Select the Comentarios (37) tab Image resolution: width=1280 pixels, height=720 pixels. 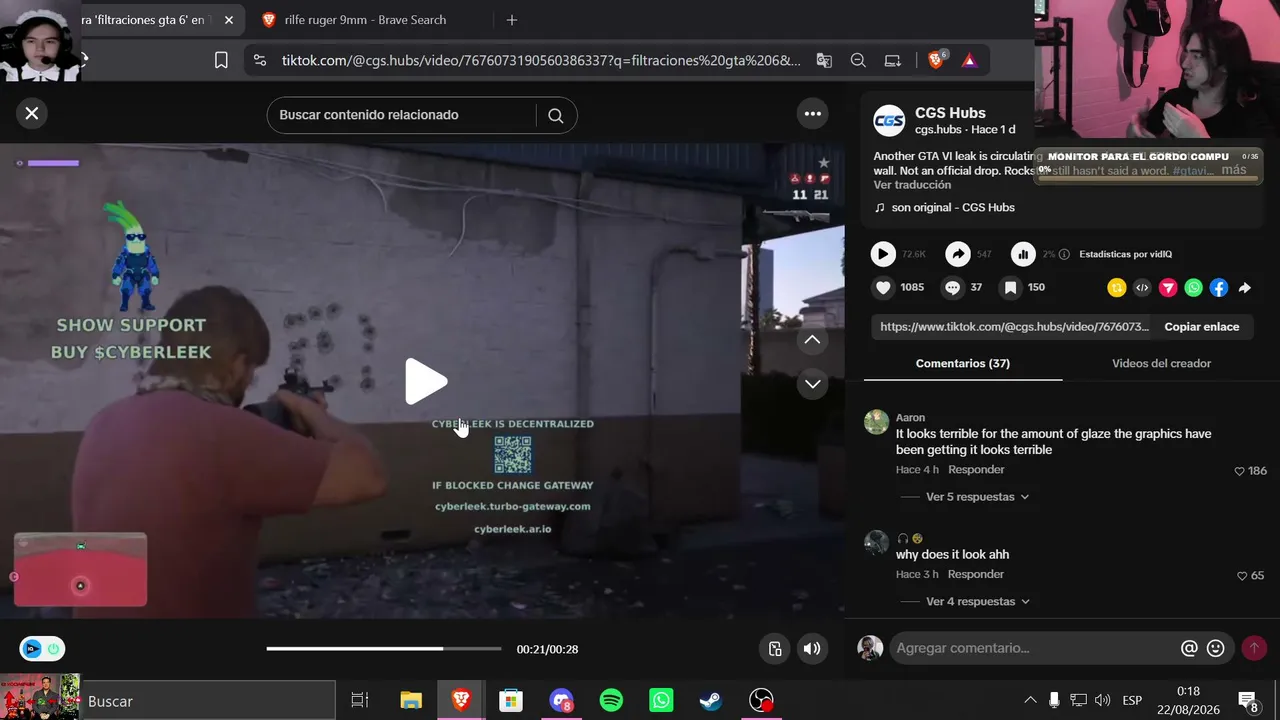963,364
